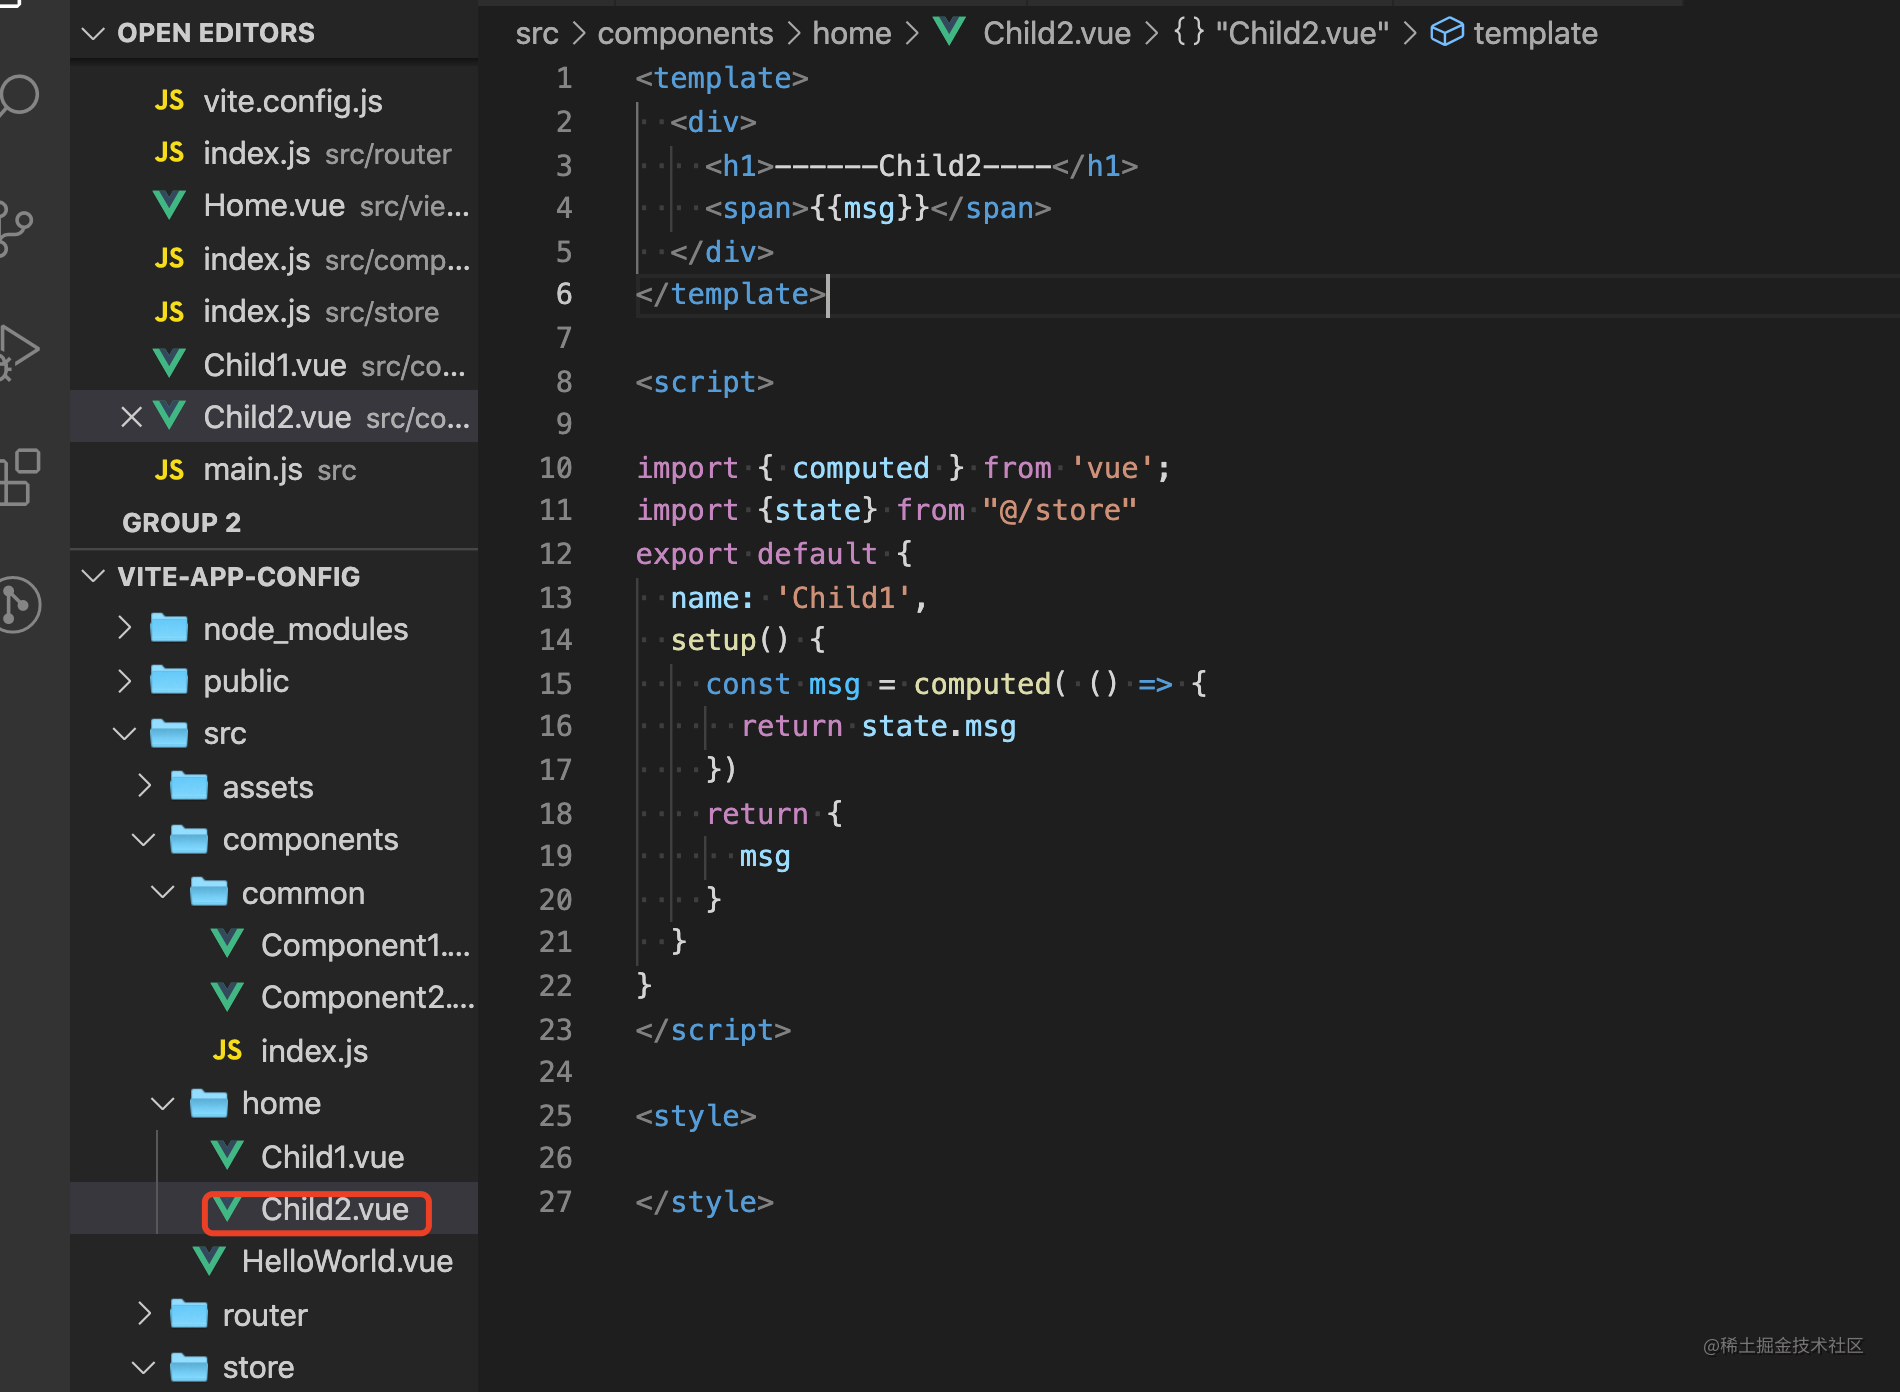The image size is (1900, 1392).
Task: Click the node_modules folder icon
Action: click(x=169, y=628)
